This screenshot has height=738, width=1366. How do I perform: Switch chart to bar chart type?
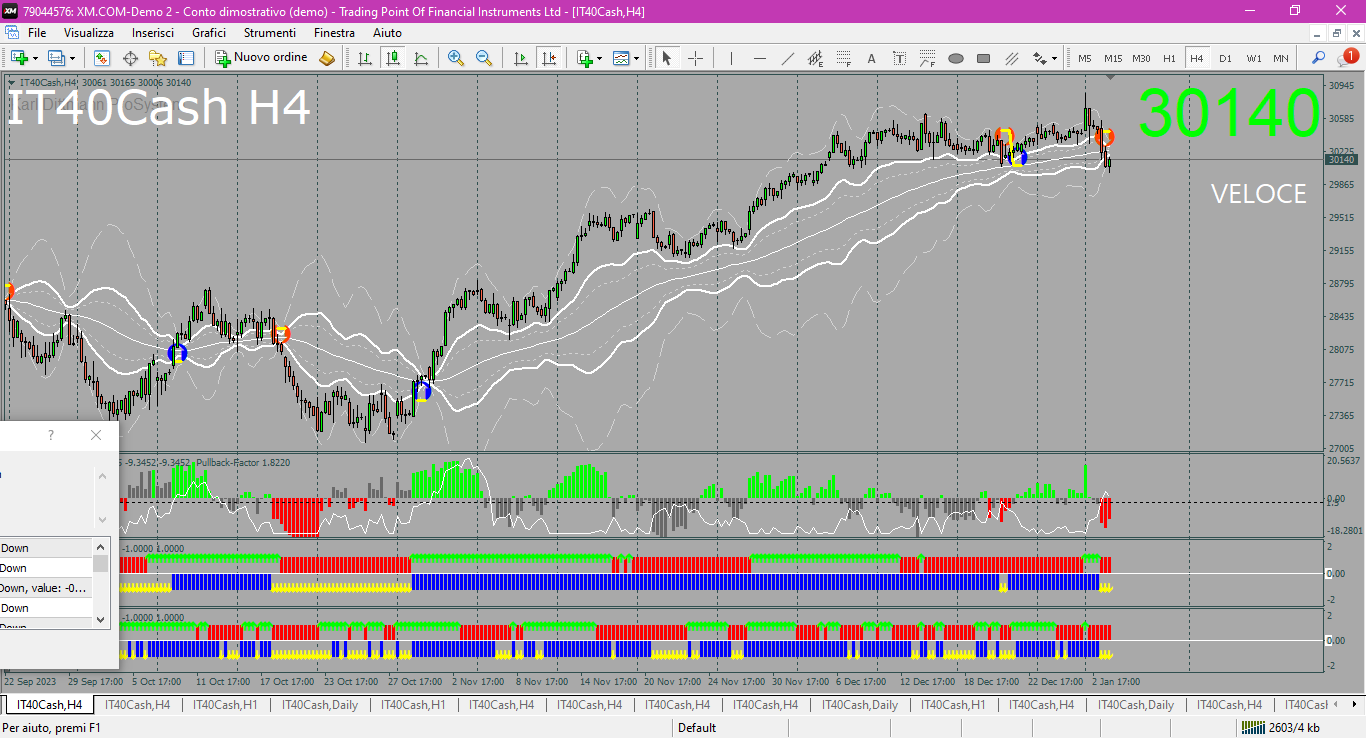(365, 58)
